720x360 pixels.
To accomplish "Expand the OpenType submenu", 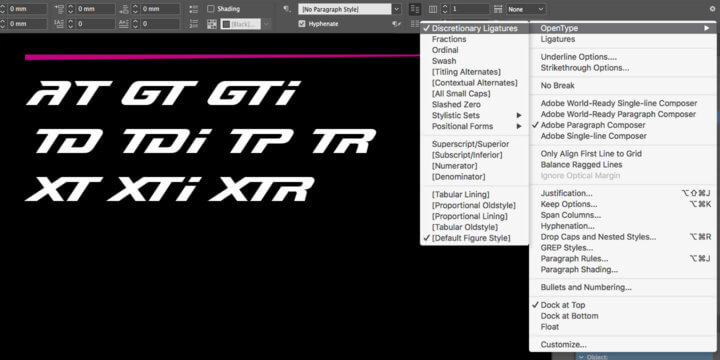I will click(x=623, y=28).
